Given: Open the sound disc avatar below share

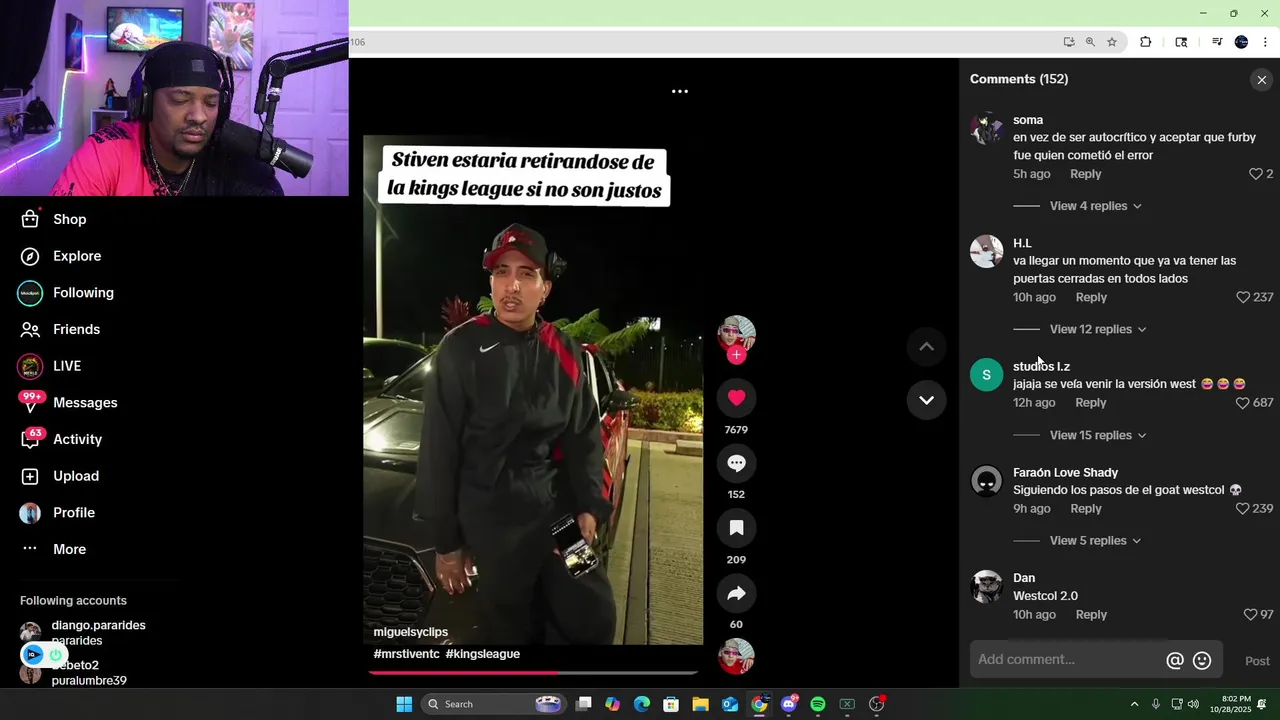Looking at the screenshot, I should 737,656.
